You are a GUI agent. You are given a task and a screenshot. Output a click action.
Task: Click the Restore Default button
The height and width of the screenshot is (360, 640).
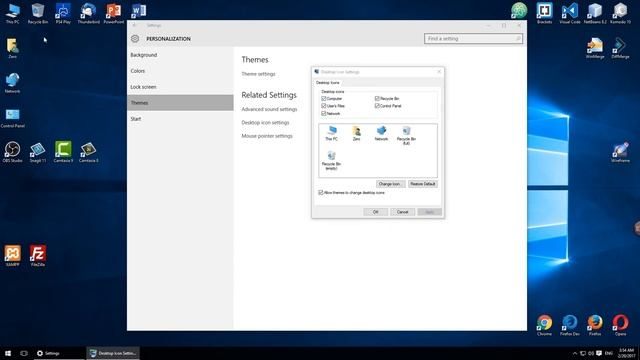pos(423,184)
